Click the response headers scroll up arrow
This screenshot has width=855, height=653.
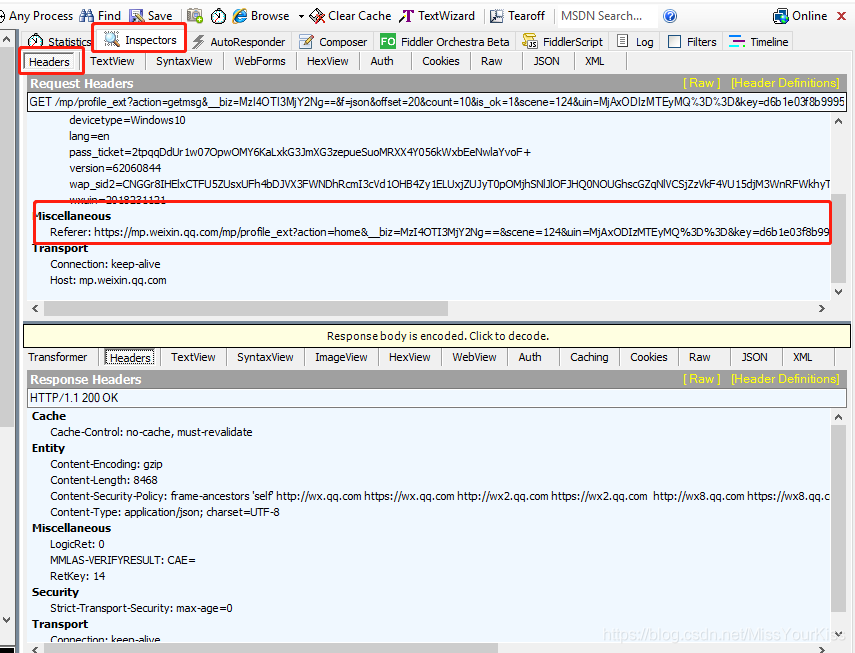click(x=839, y=417)
